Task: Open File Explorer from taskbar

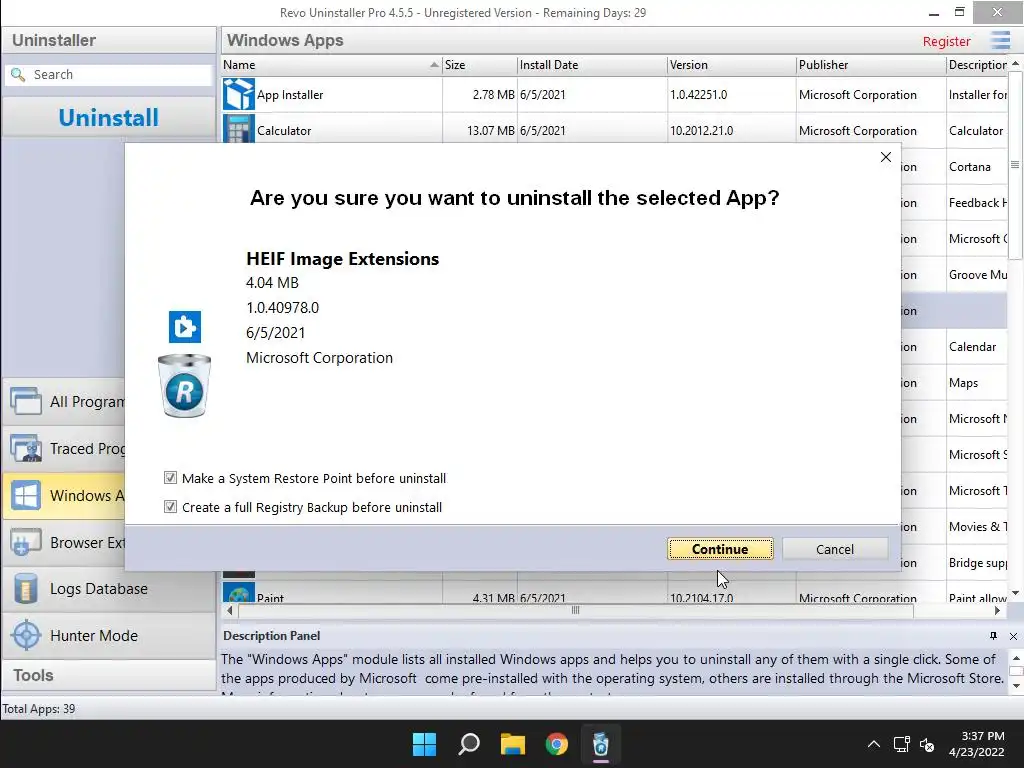Action: point(513,744)
